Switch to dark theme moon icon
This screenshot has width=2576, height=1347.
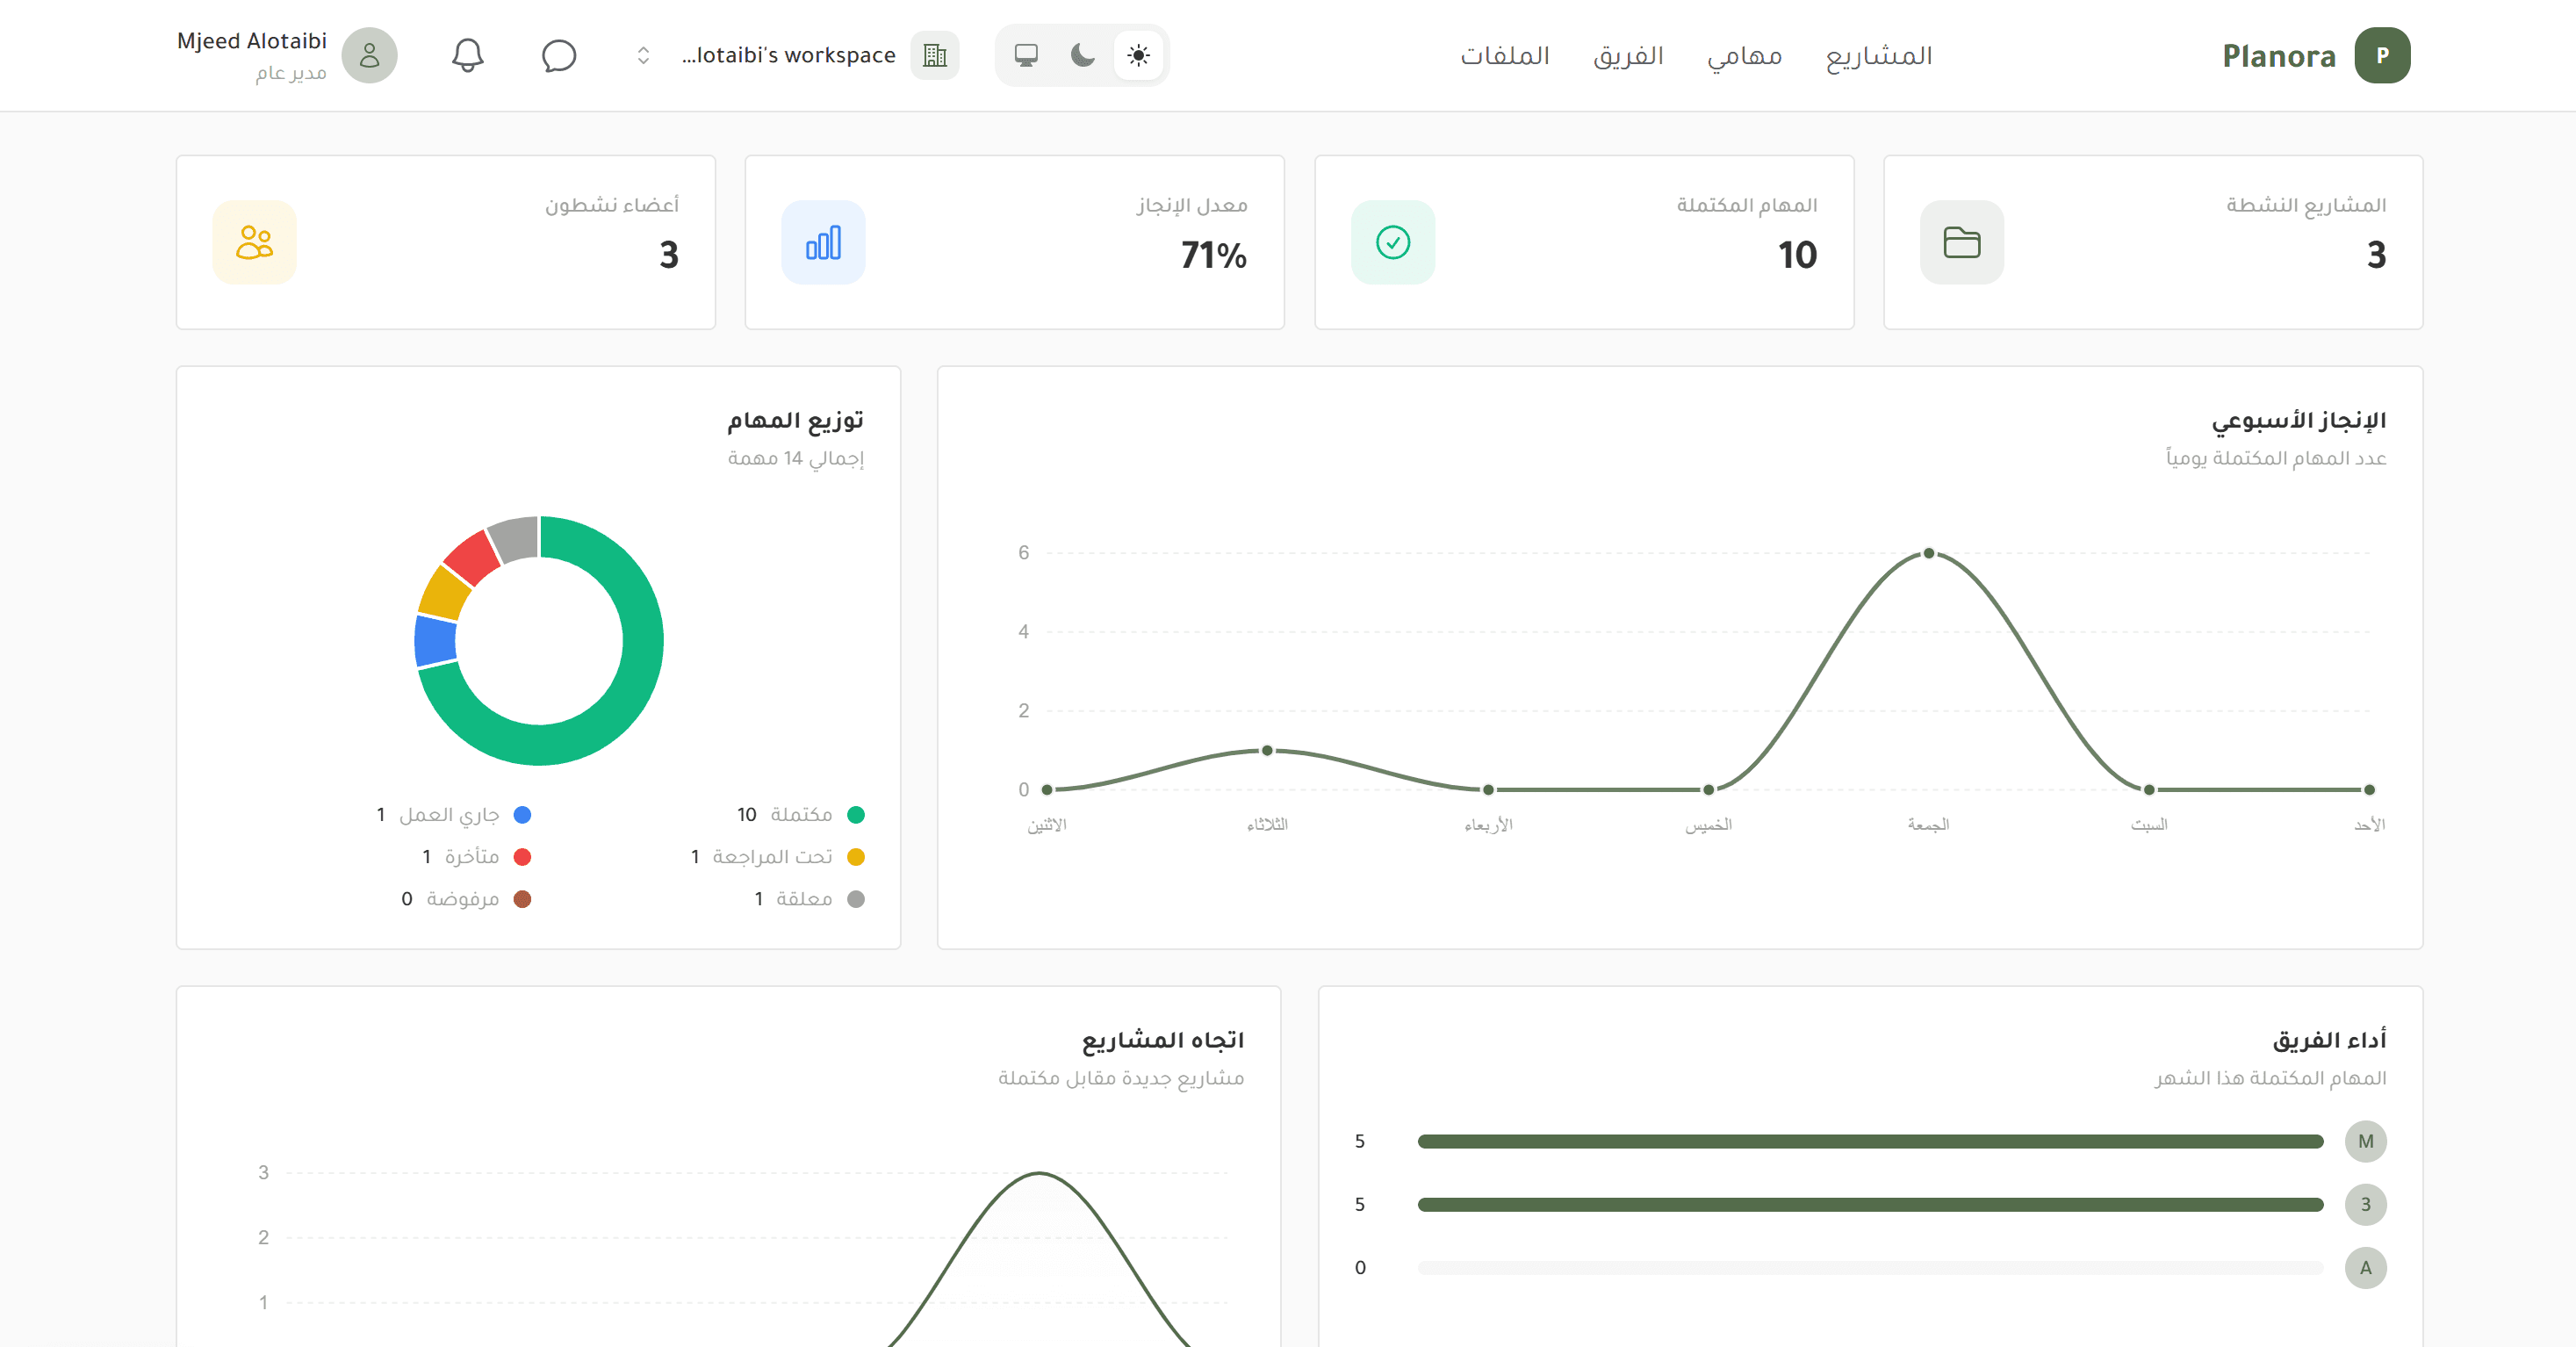coord(1082,55)
